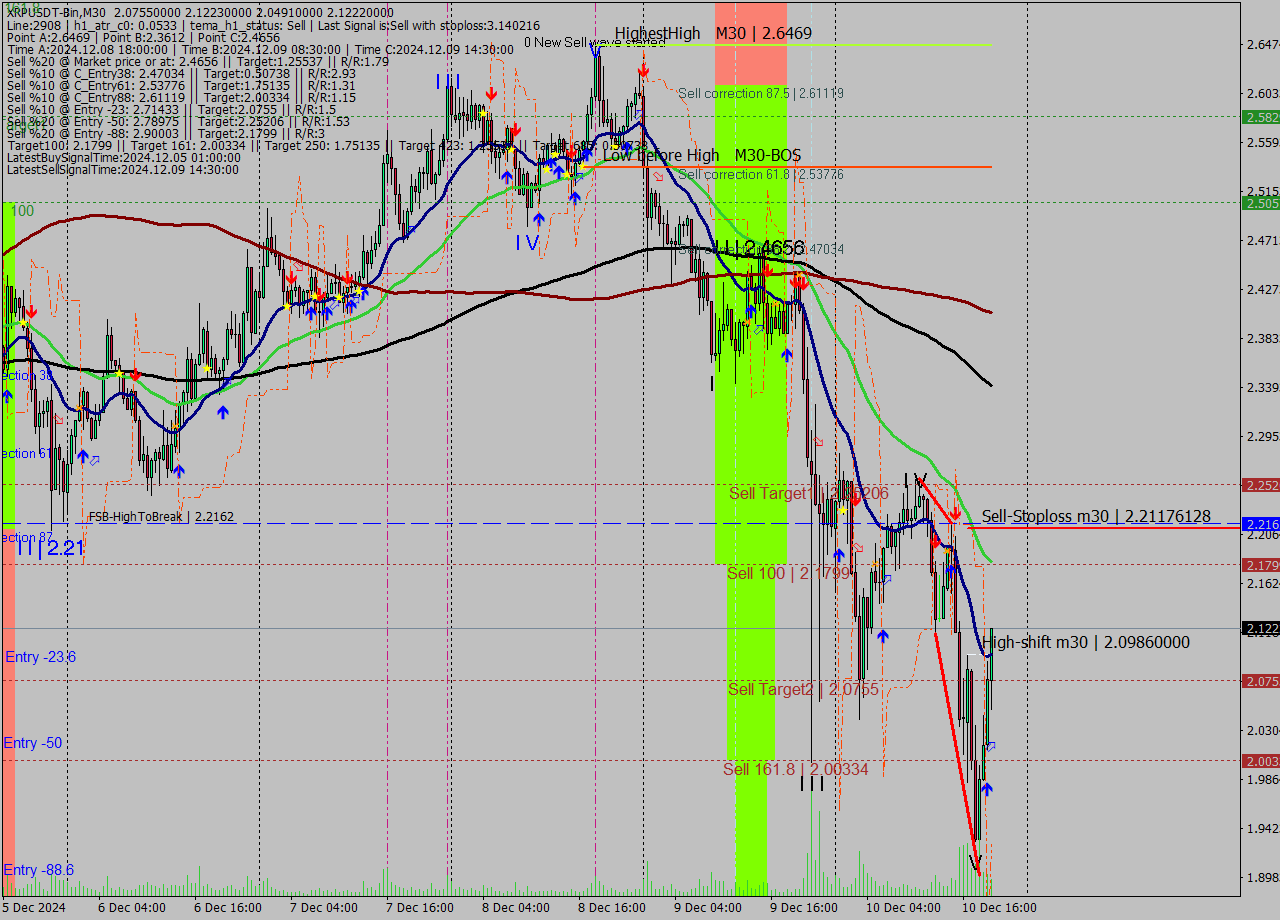Select the 'Sell-Stoploss m30 | 2.21176128' label

pos(1096,516)
